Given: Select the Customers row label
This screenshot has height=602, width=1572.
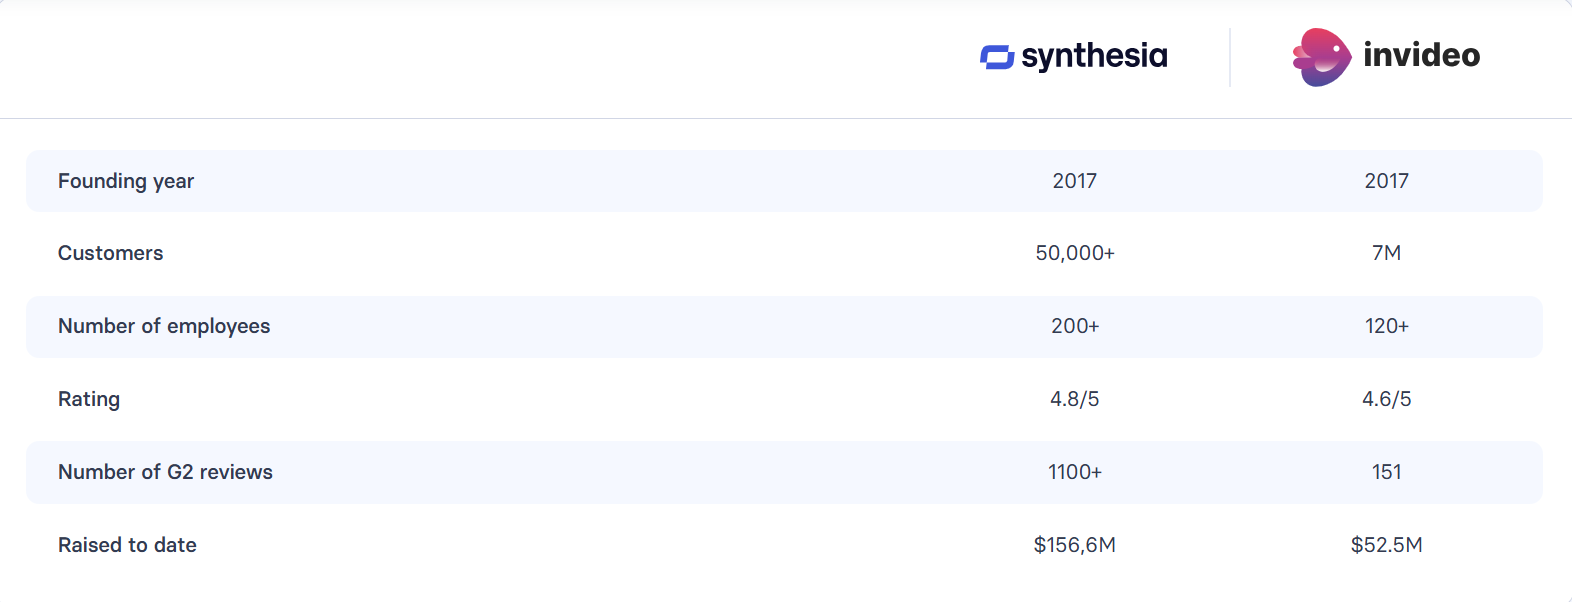Looking at the screenshot, I should point(110,253).
